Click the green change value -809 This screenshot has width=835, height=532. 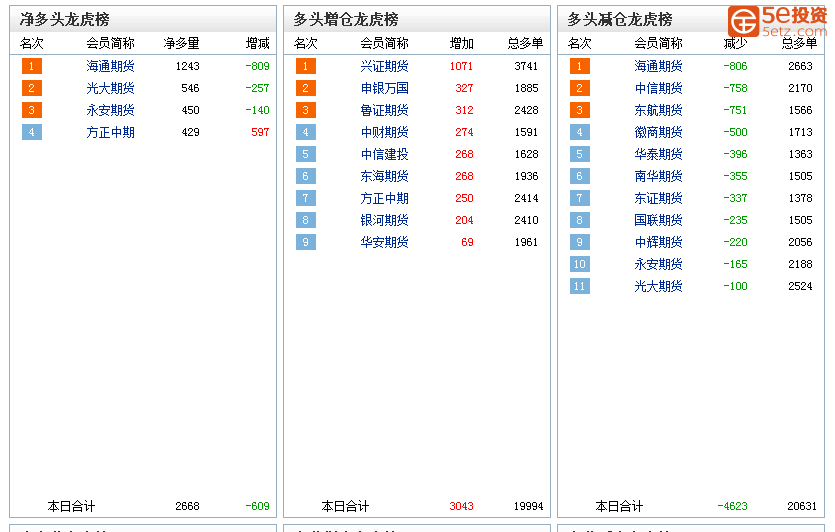tap(258, 66)
